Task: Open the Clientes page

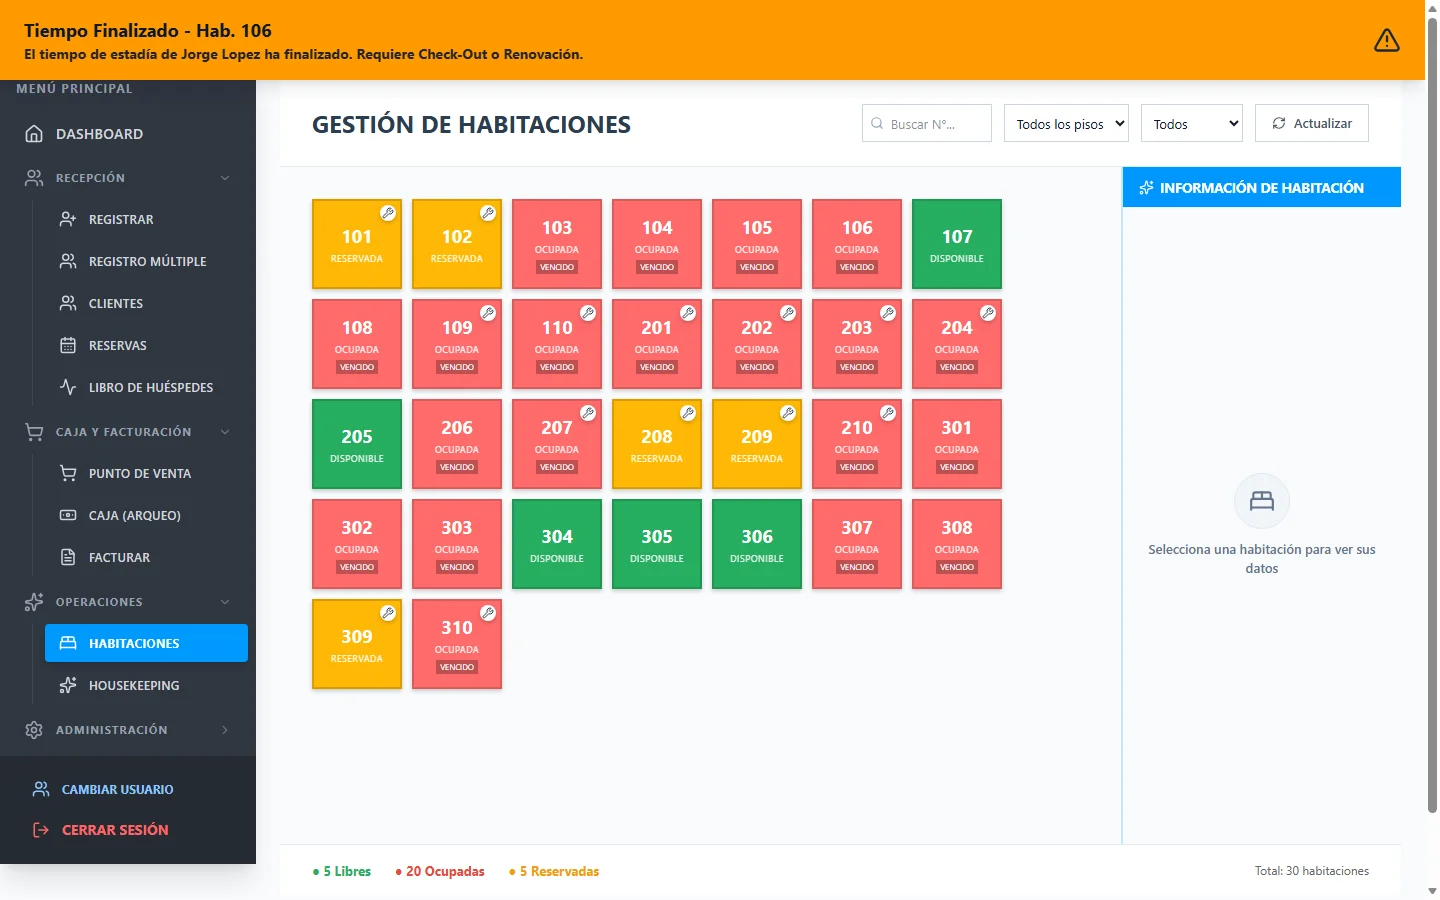Action: pos(146,303)
